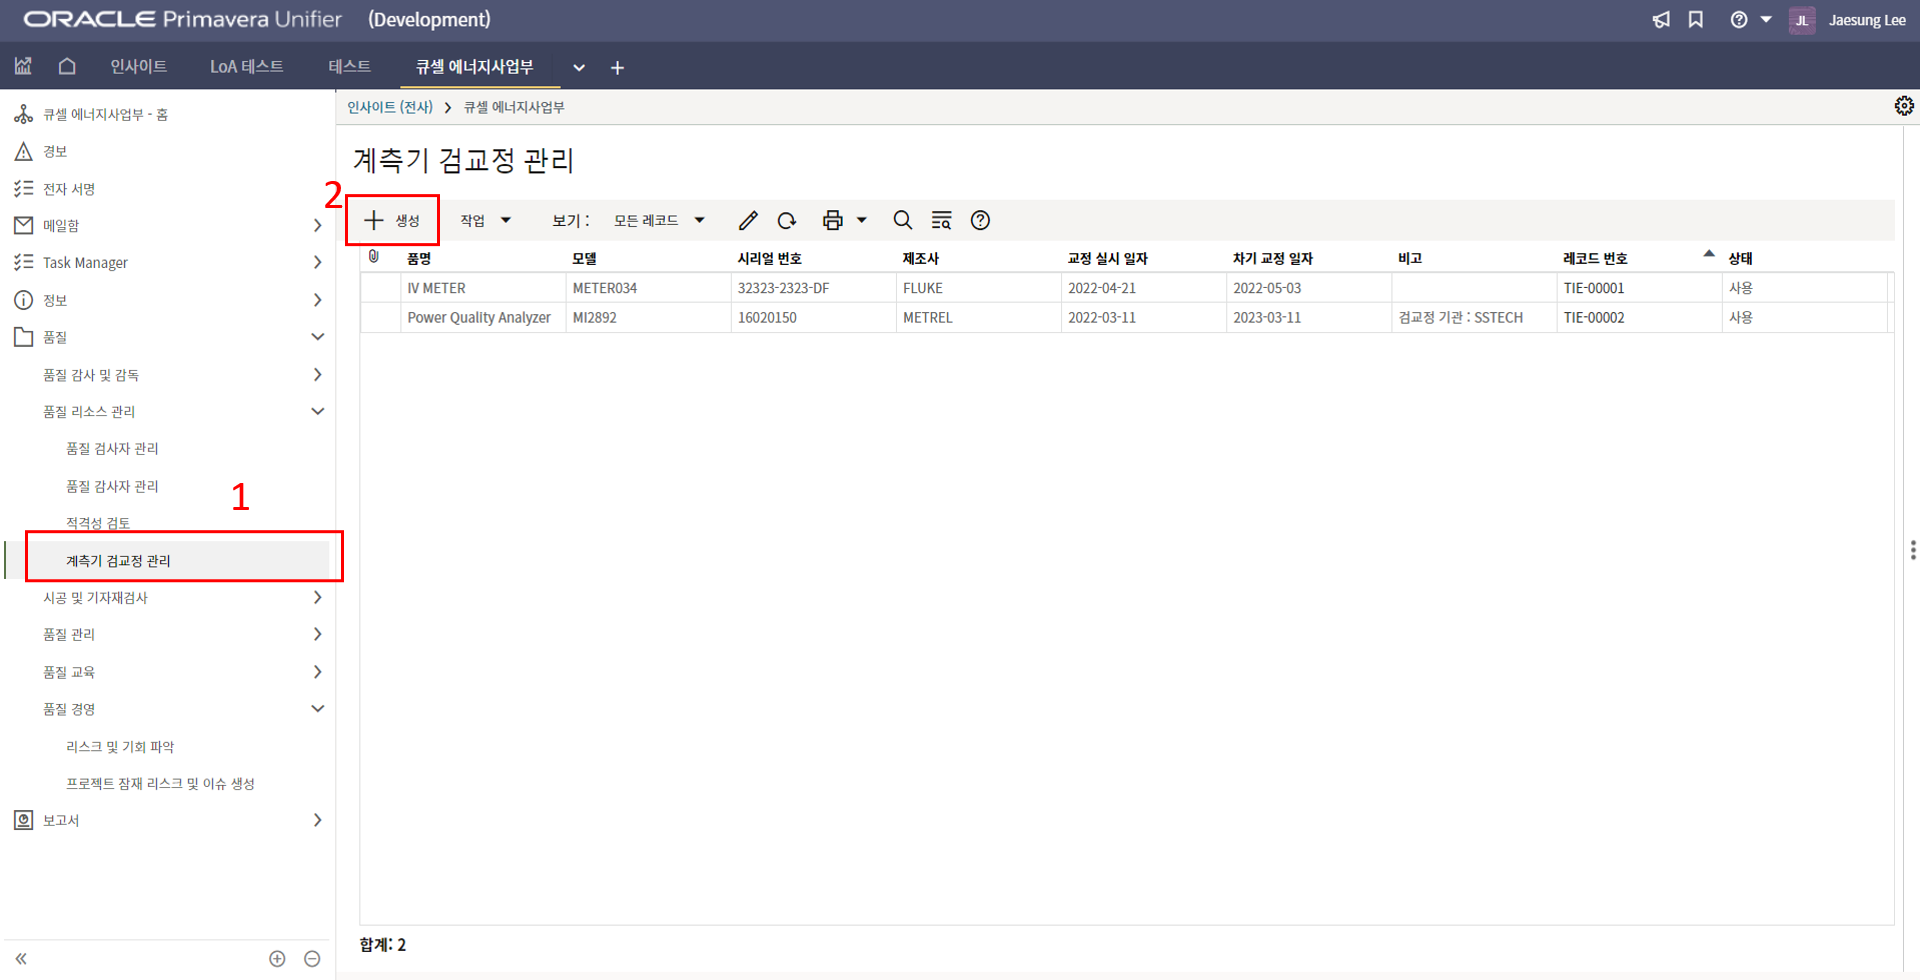Click the 생성 create button
Image resolution: width=1920 pixels, height=980 pixels.
392,221
